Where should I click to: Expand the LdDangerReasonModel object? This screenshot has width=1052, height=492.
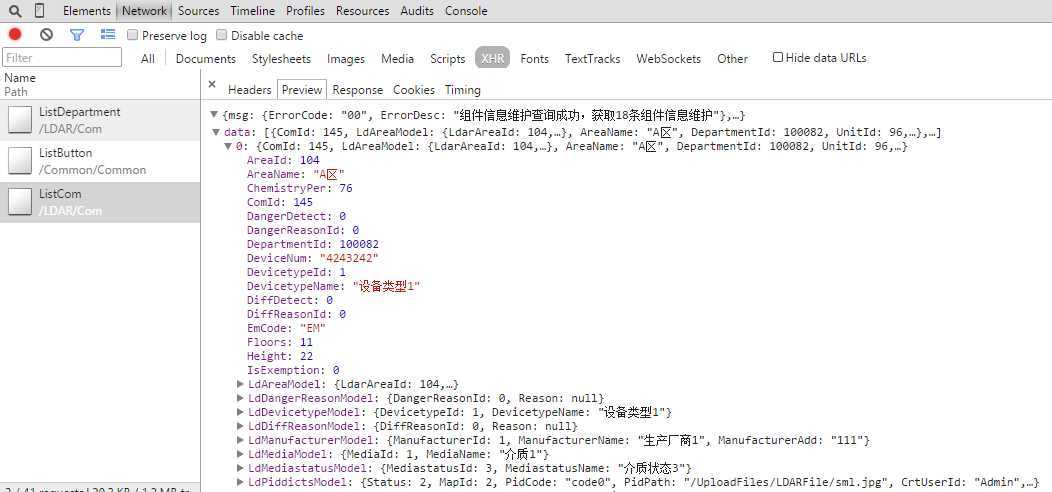tap(241, 398)
